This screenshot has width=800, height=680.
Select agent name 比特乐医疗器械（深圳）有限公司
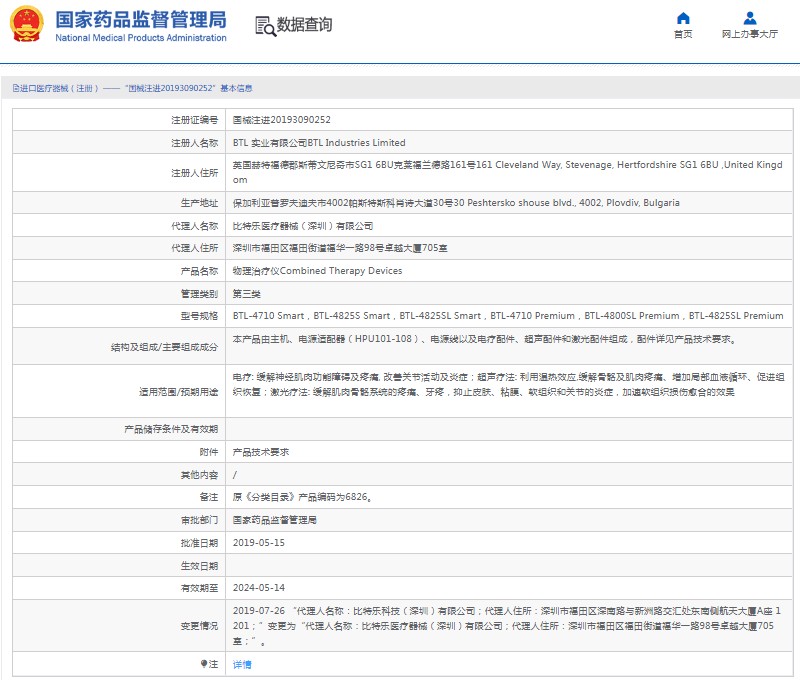point(303,226)
